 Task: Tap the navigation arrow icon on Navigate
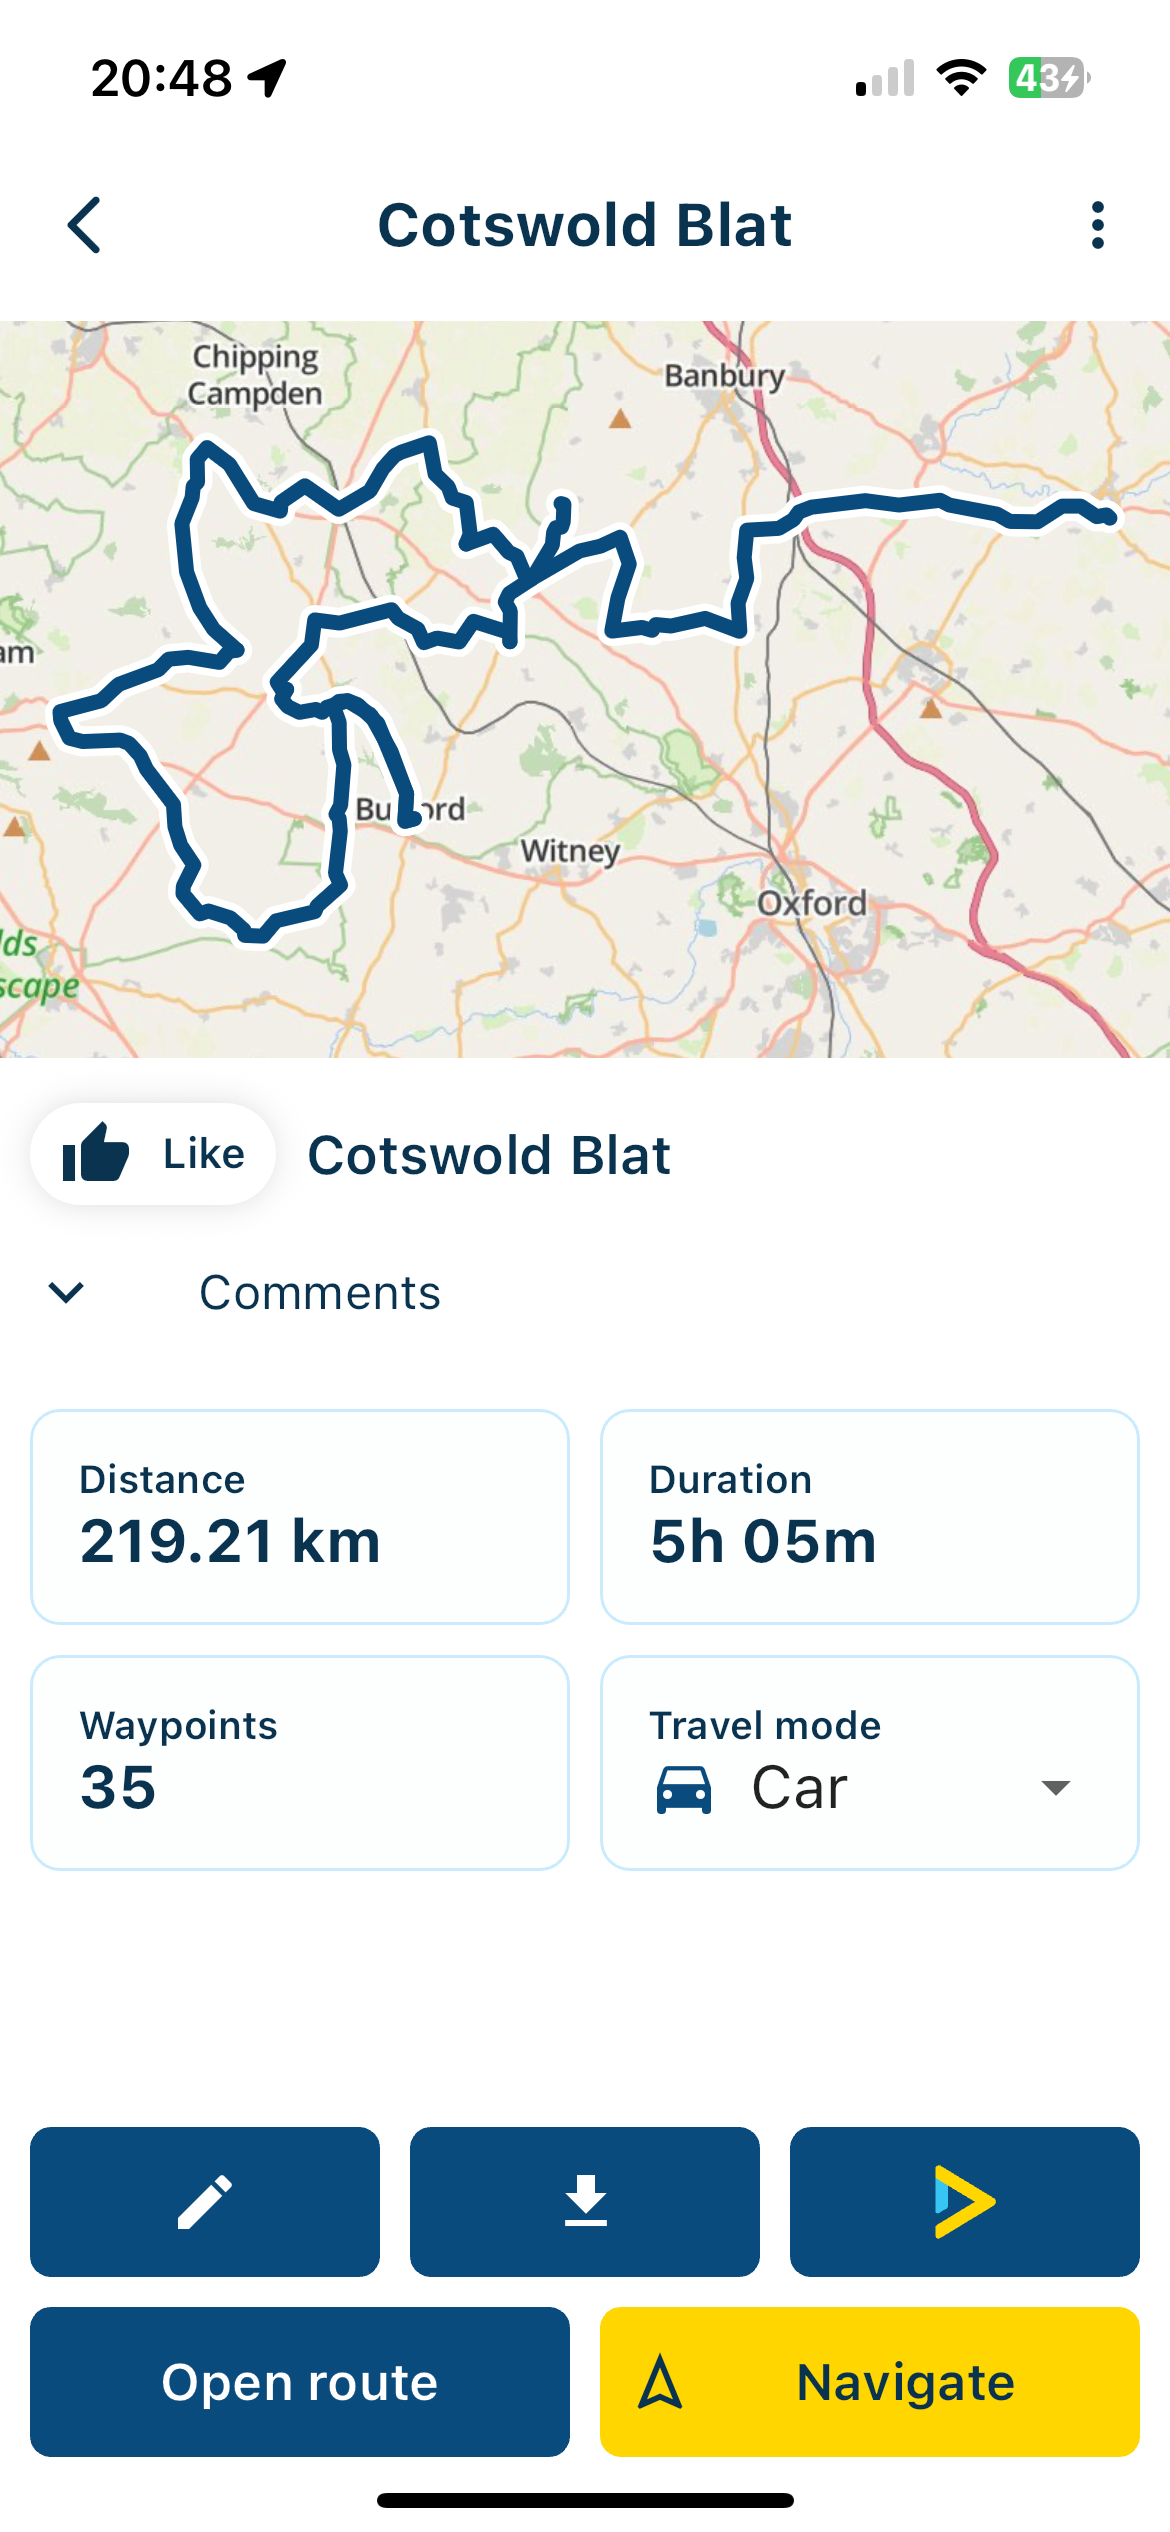(660, 2381)
